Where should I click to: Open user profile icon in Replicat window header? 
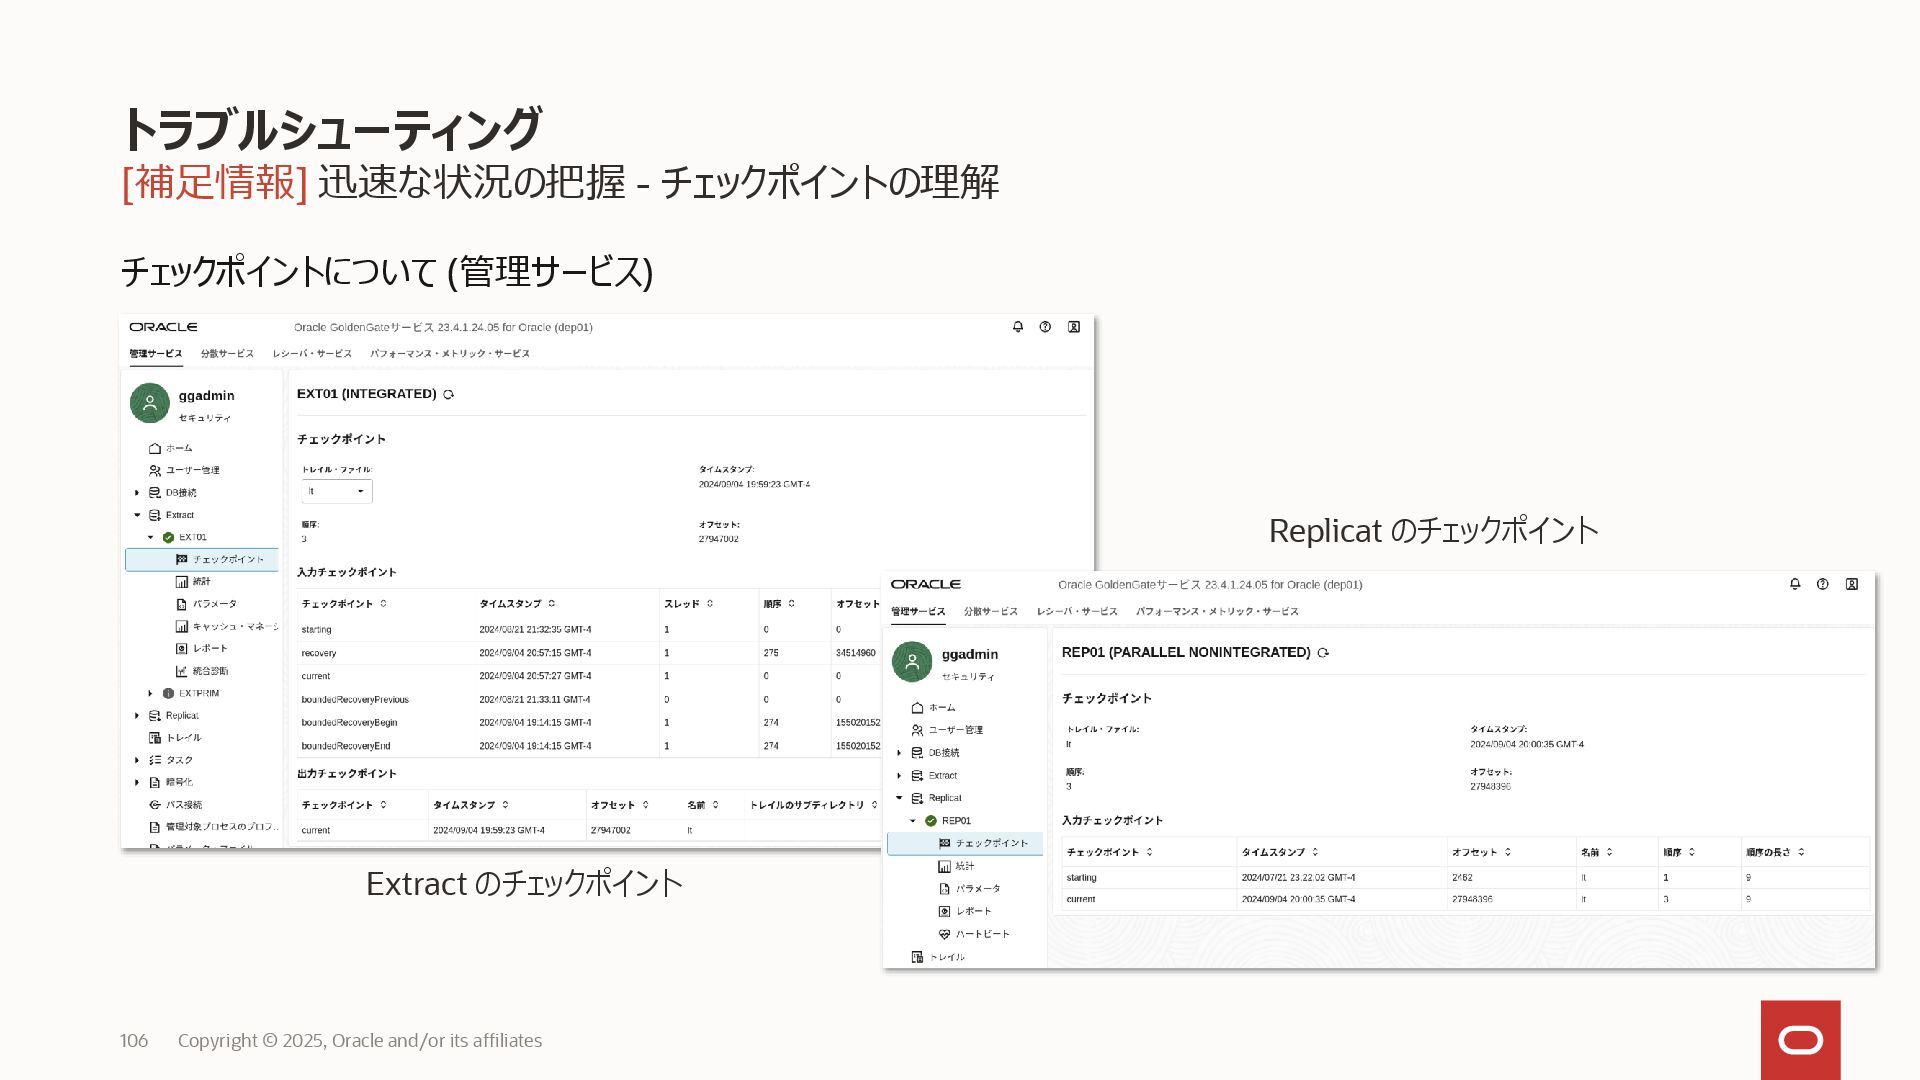[1851, 584]
